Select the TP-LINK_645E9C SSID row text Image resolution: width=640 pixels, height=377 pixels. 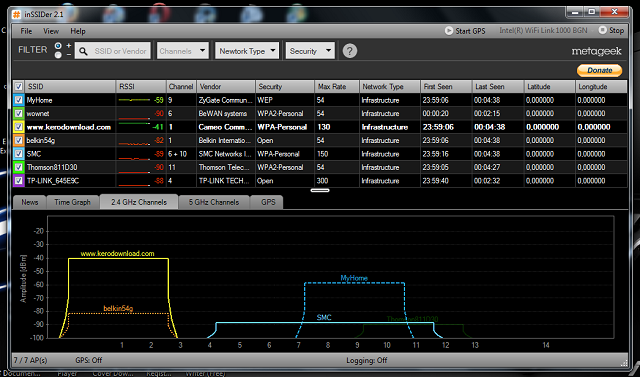tap(53, 181)
